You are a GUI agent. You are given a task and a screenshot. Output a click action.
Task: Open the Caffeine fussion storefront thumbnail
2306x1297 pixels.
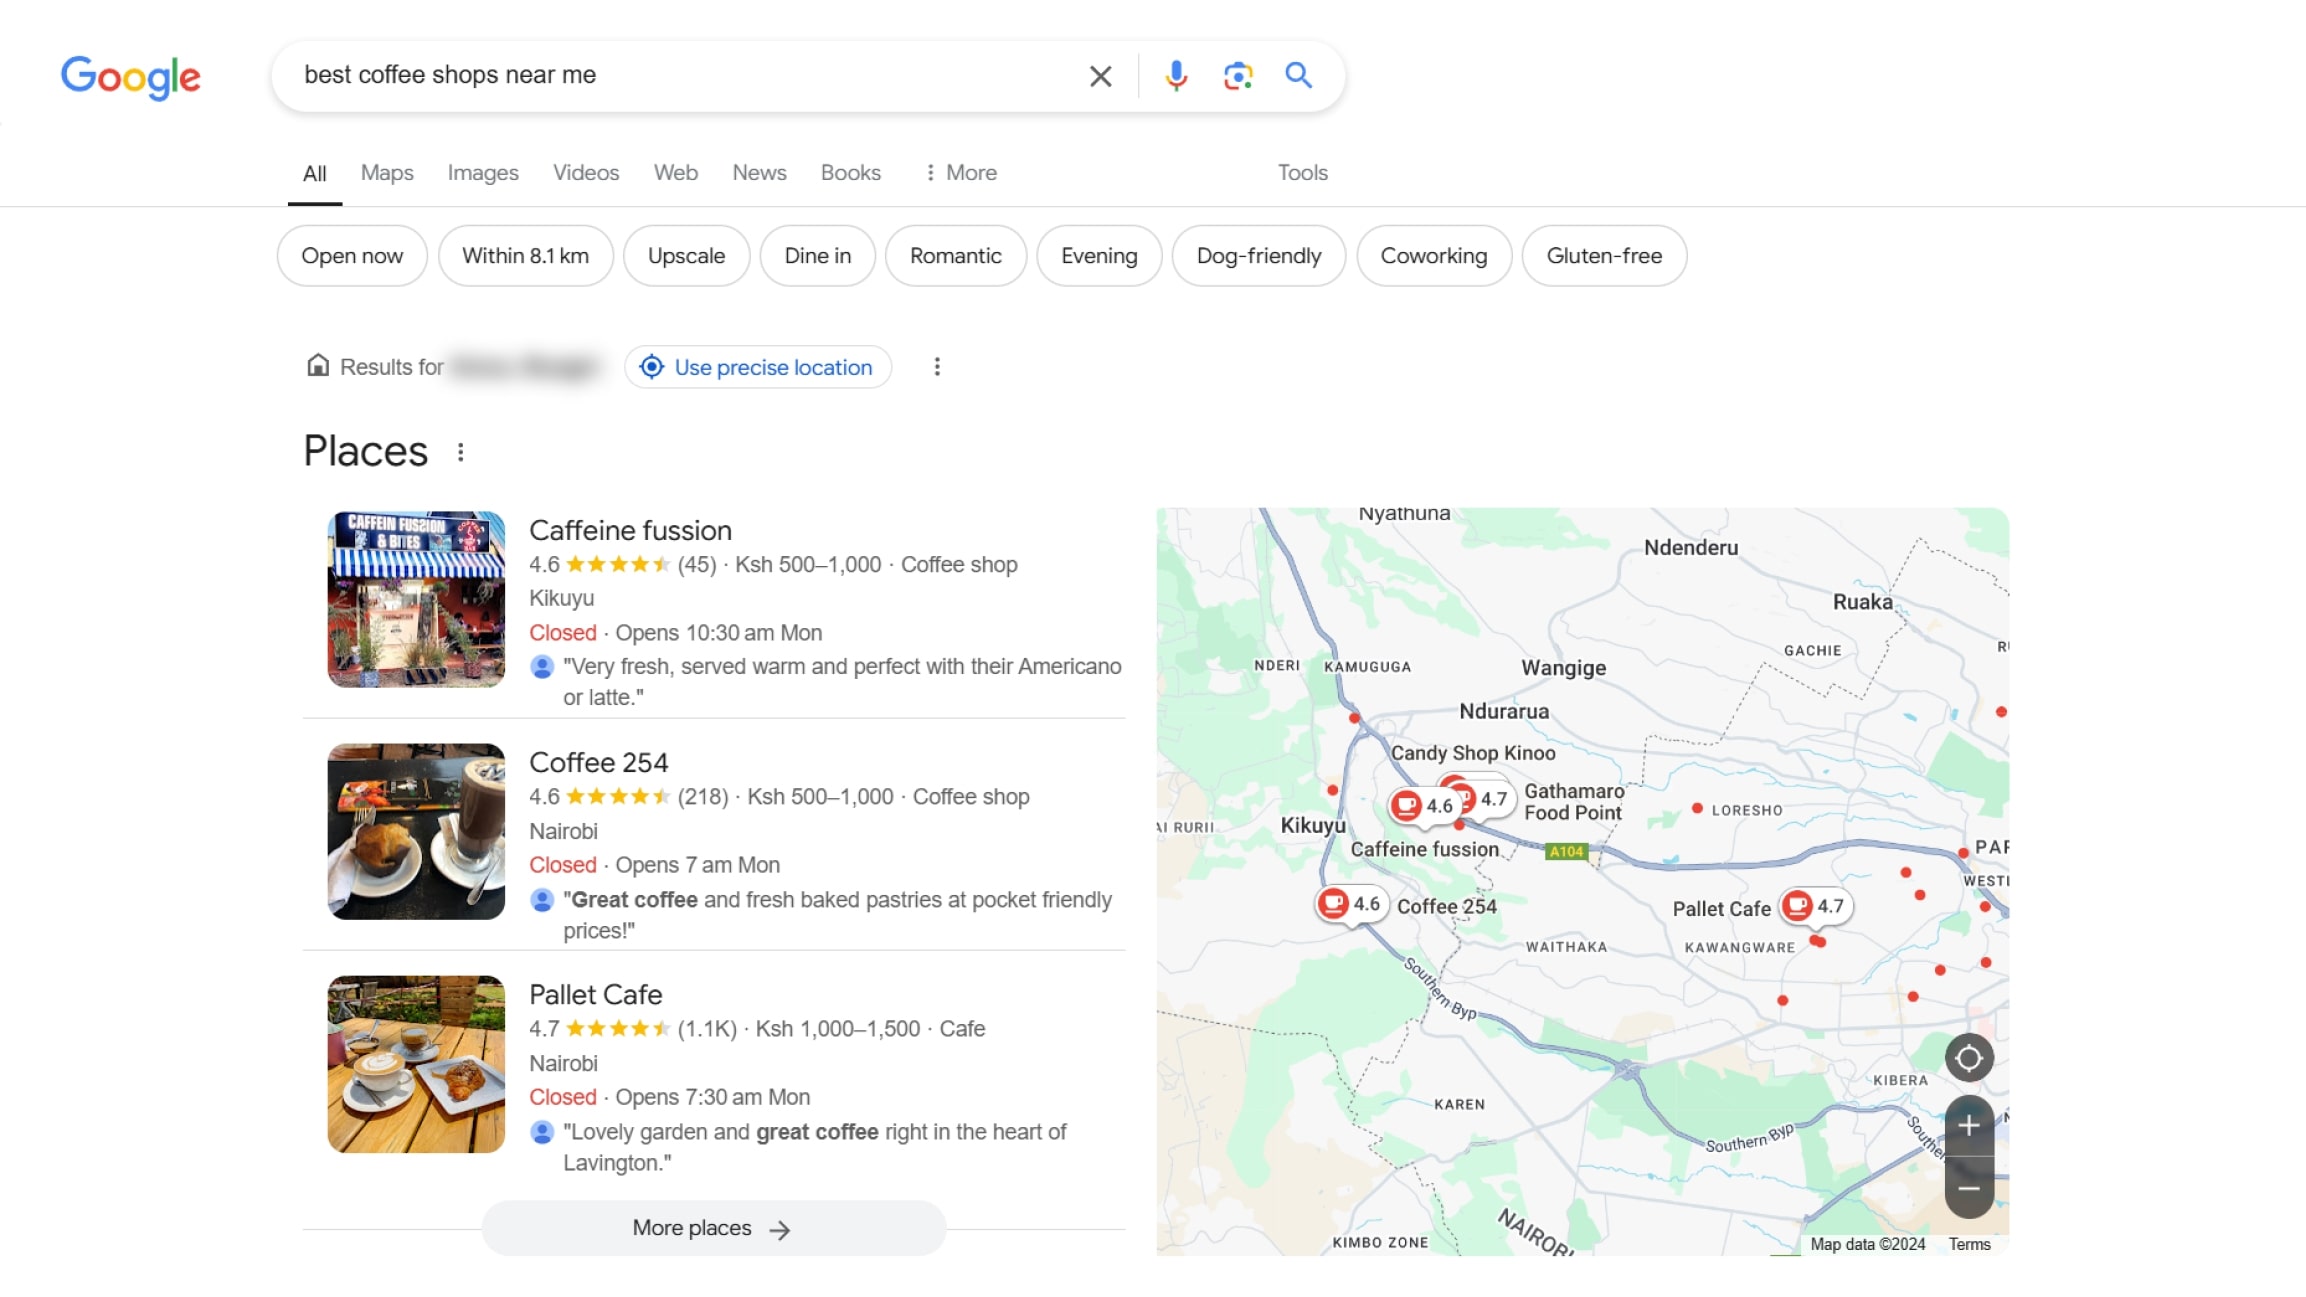(416, 599)
